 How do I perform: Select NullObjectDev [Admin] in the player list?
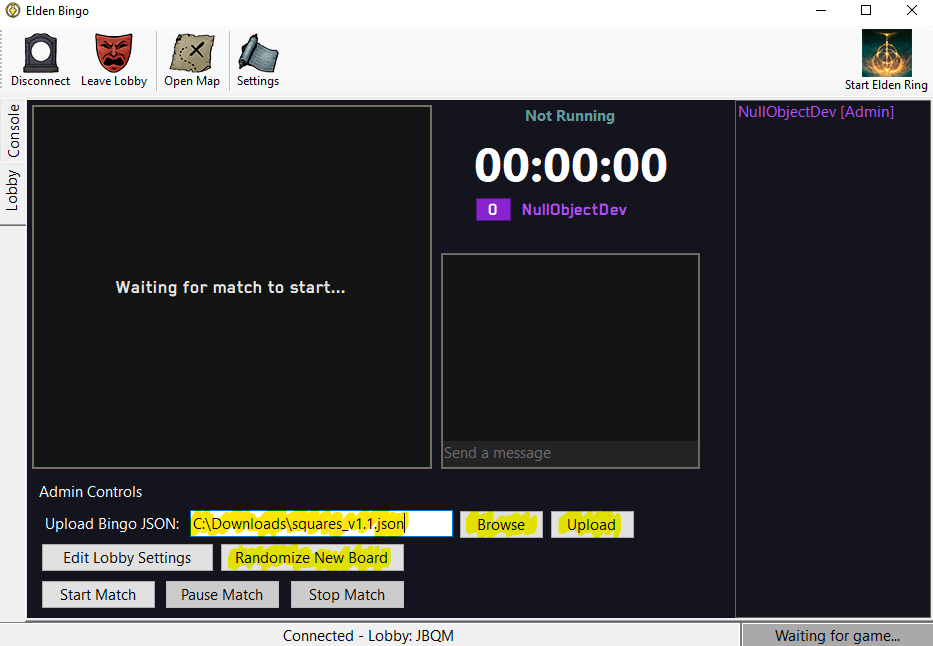816,112
